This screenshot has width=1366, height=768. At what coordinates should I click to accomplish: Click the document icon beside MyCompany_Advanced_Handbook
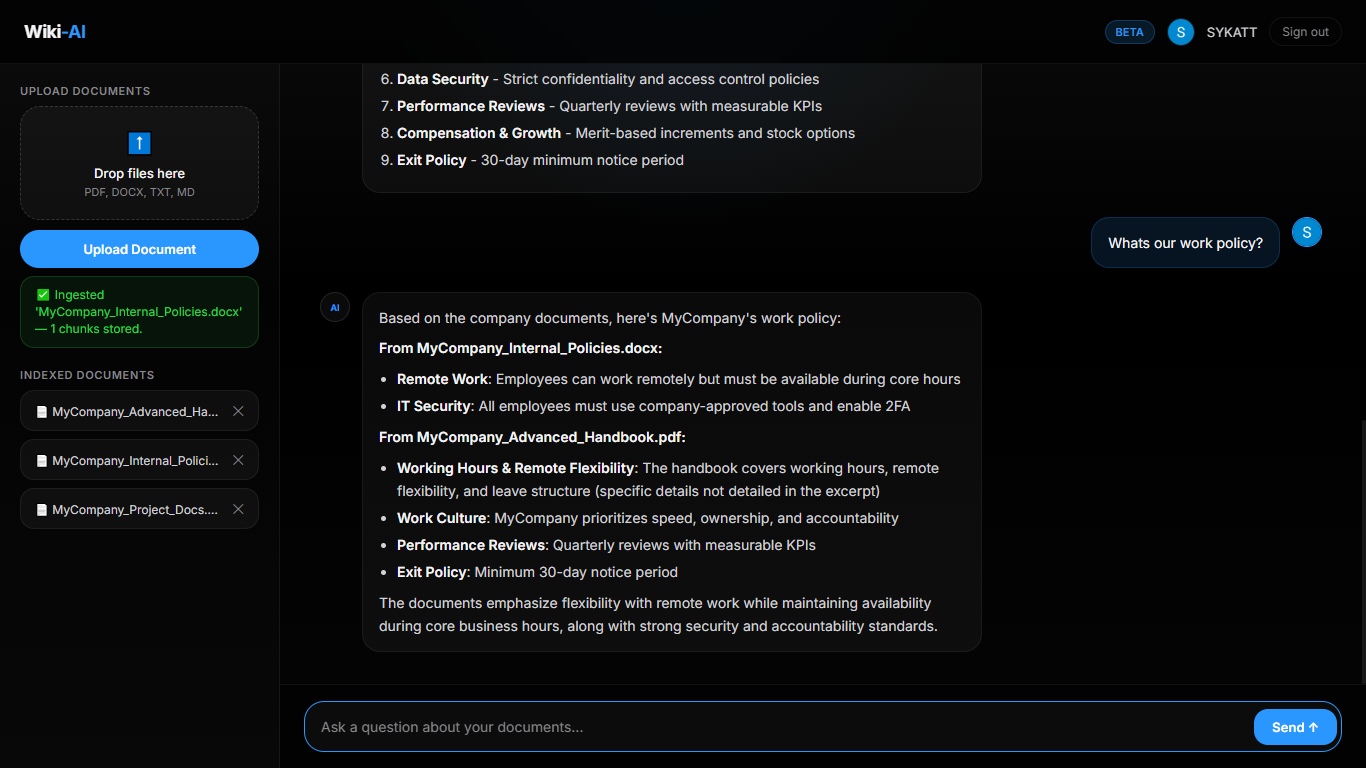[x=41, y=410]
